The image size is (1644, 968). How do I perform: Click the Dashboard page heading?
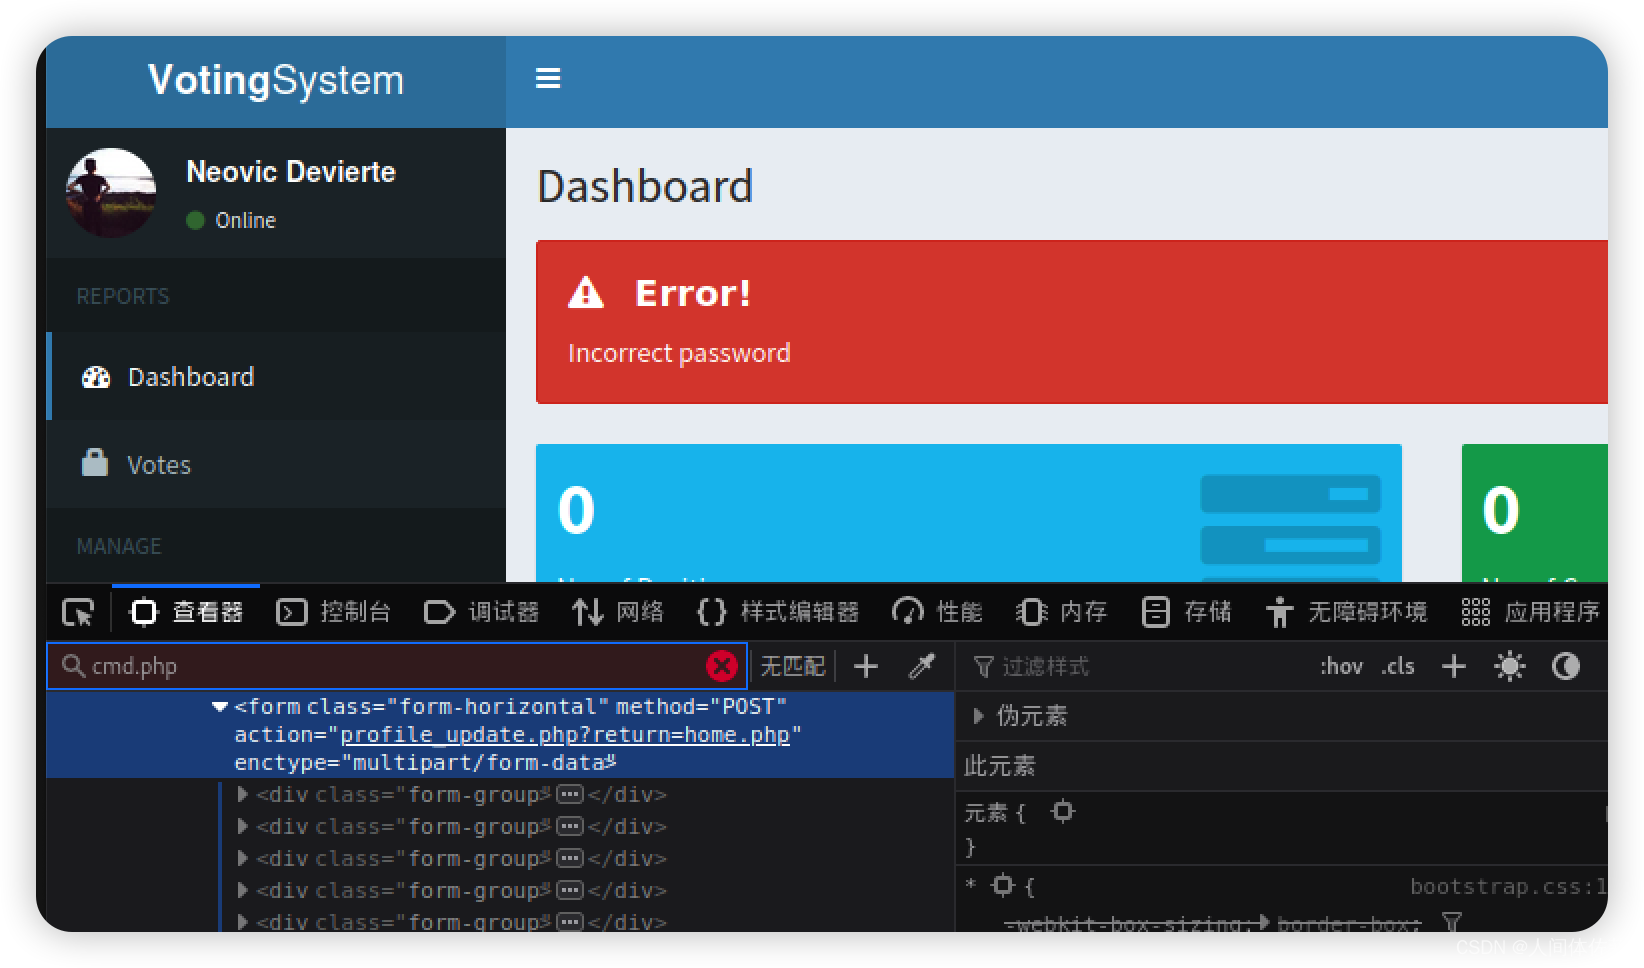tap(645, 187)
